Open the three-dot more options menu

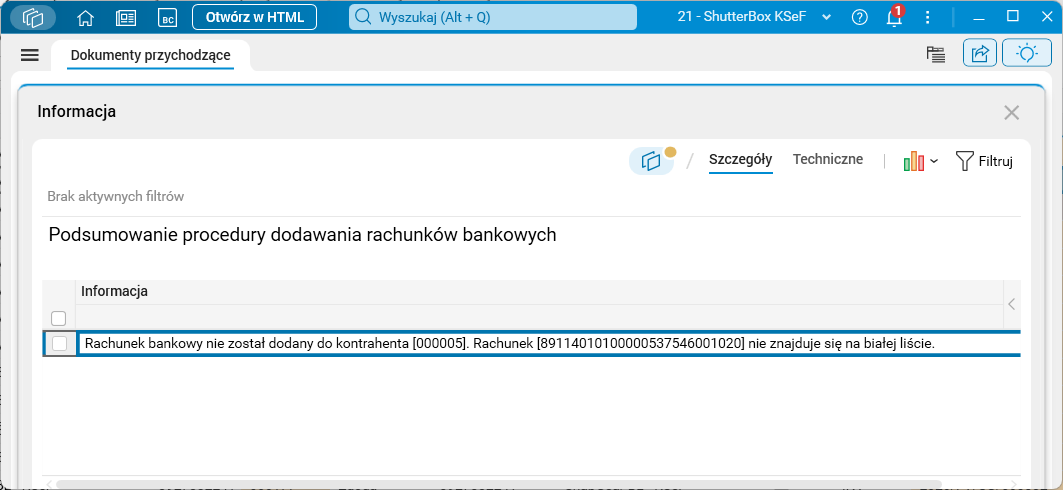pyautogui.click(x=928, y=18)
